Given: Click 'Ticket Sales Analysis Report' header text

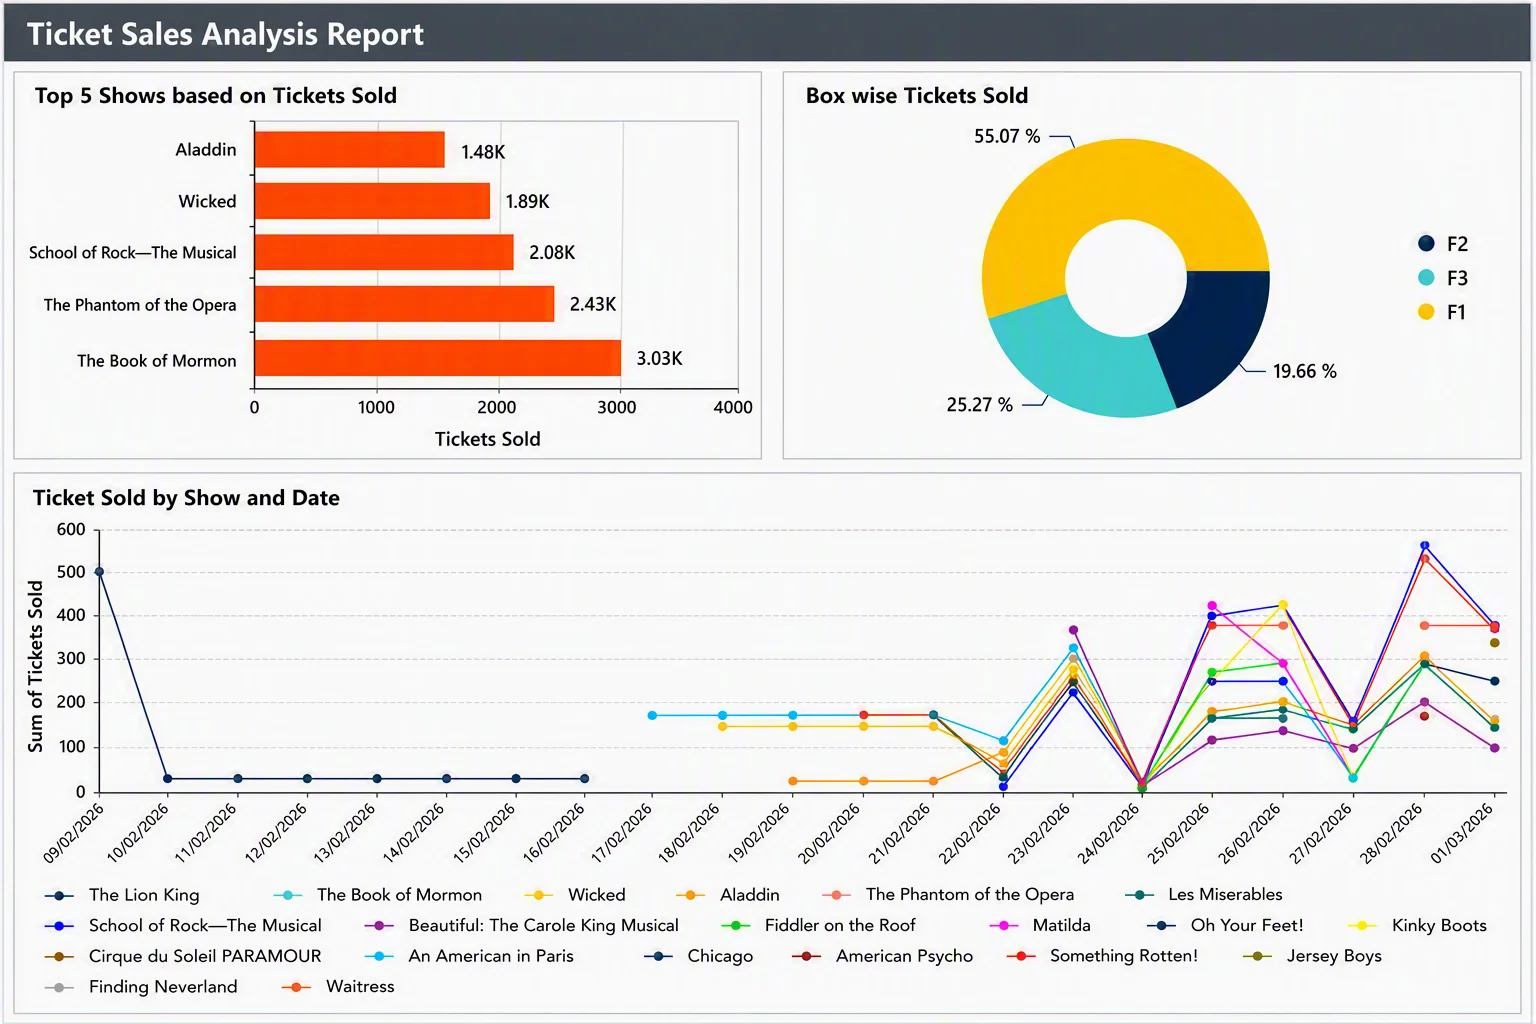Looking at the screenshot, I should click(x=225, y=34).
